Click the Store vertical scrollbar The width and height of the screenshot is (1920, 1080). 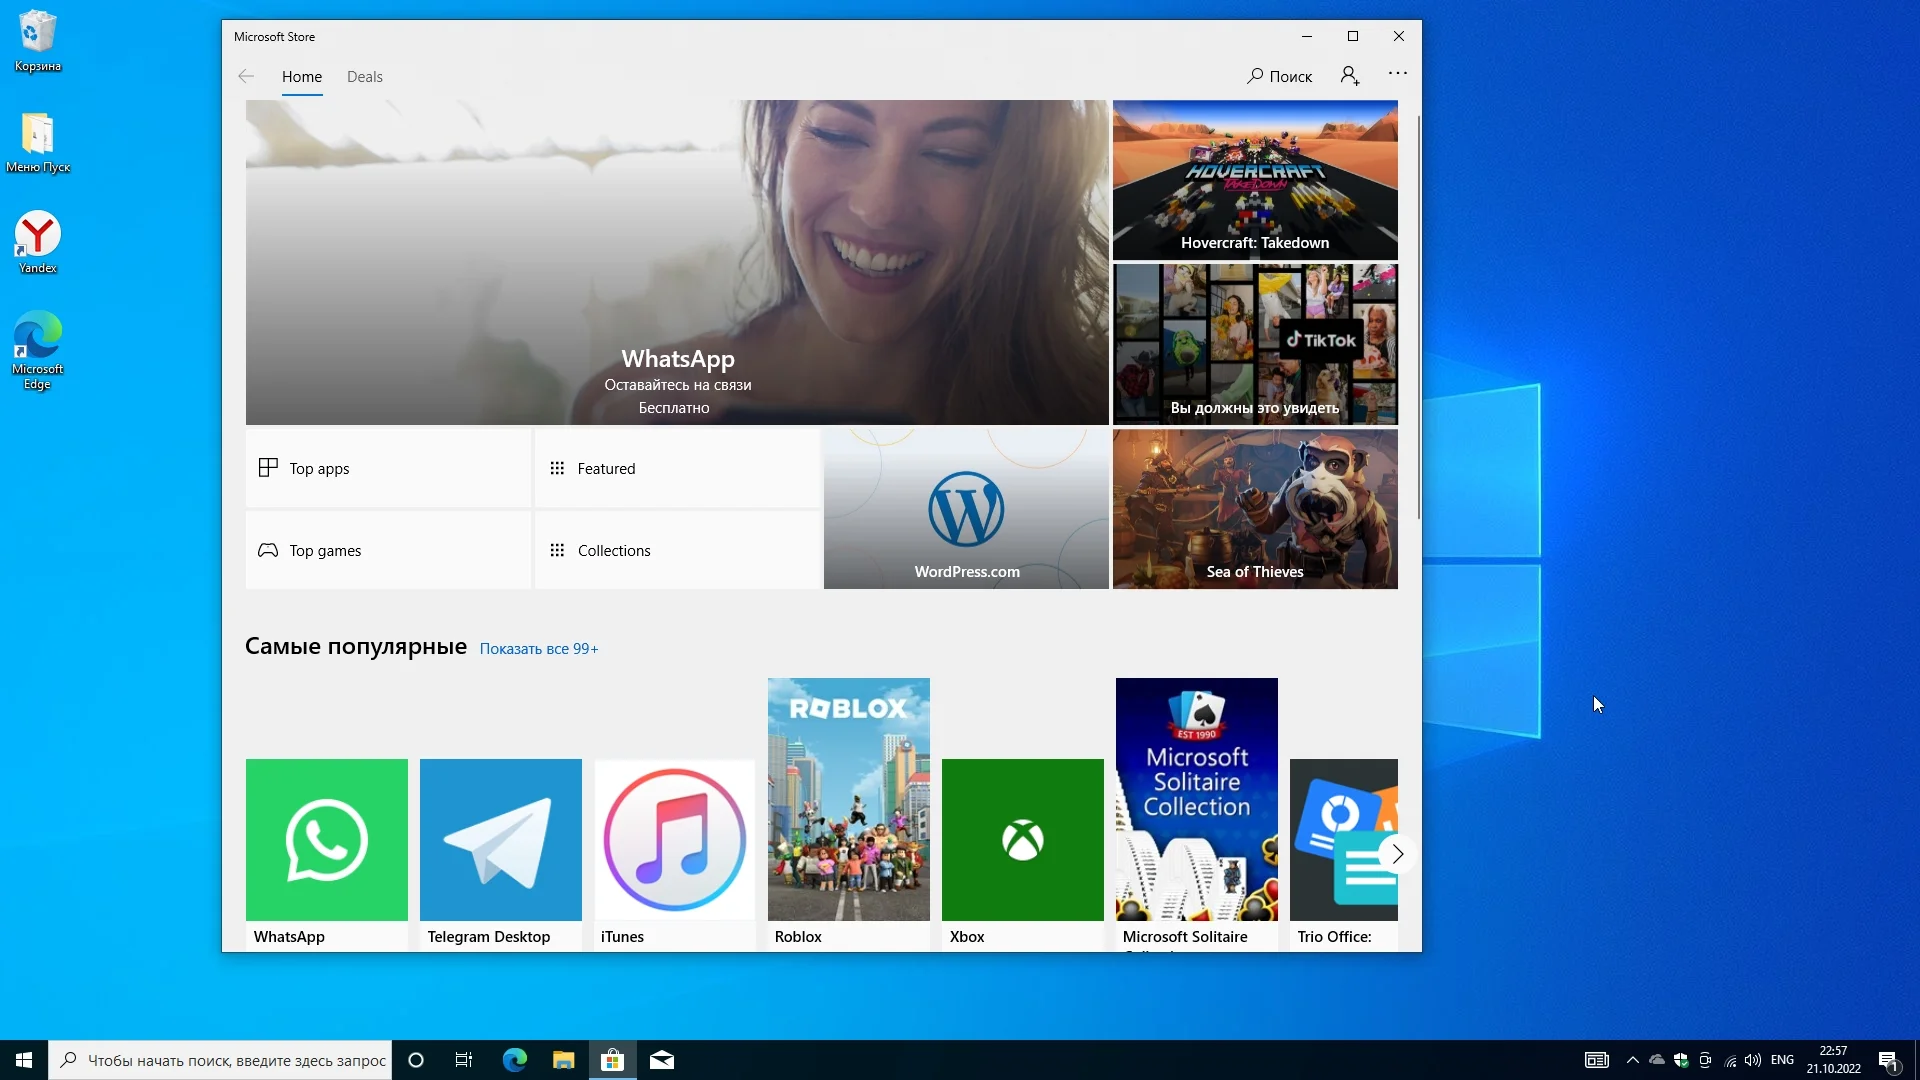[1418, 317]
